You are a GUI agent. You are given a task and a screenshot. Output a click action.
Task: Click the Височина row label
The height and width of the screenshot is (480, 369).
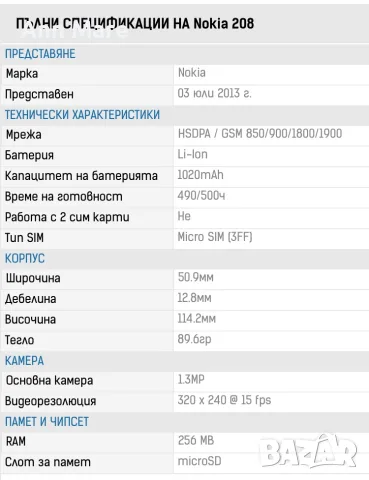(30, 320)
